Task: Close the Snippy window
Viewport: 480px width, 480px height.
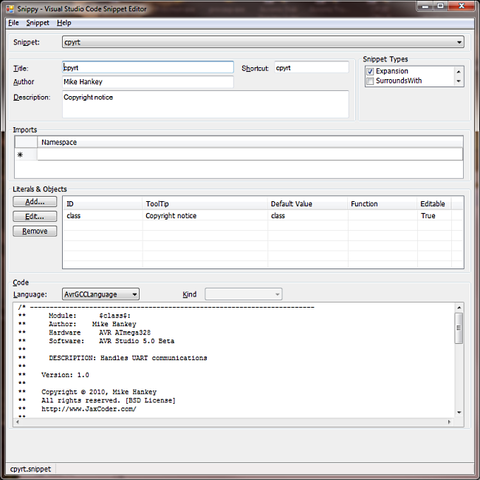Action: coord(462,6)
